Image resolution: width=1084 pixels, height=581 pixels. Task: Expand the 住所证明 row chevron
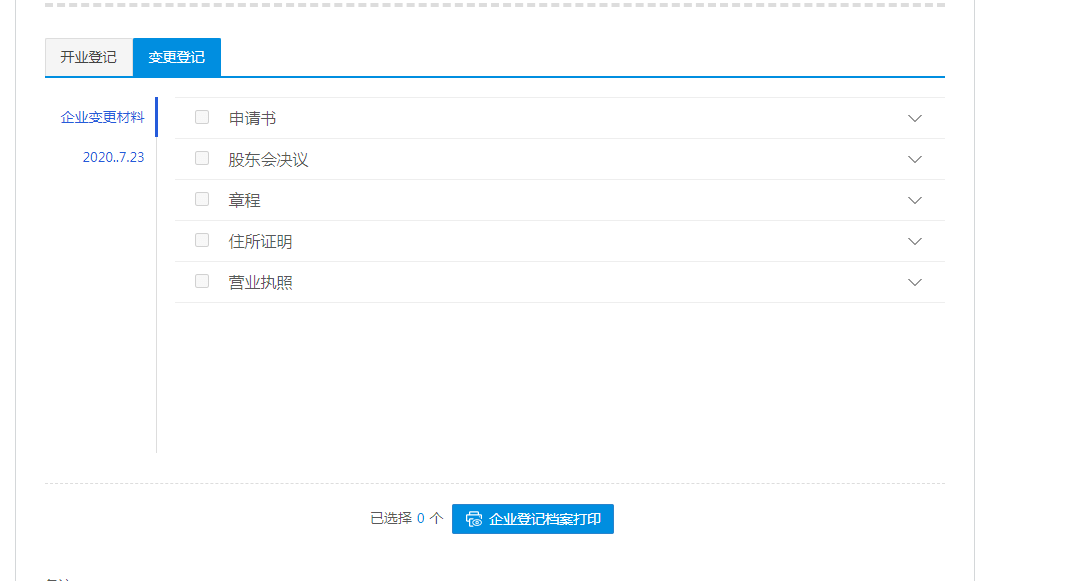point(915,241)
